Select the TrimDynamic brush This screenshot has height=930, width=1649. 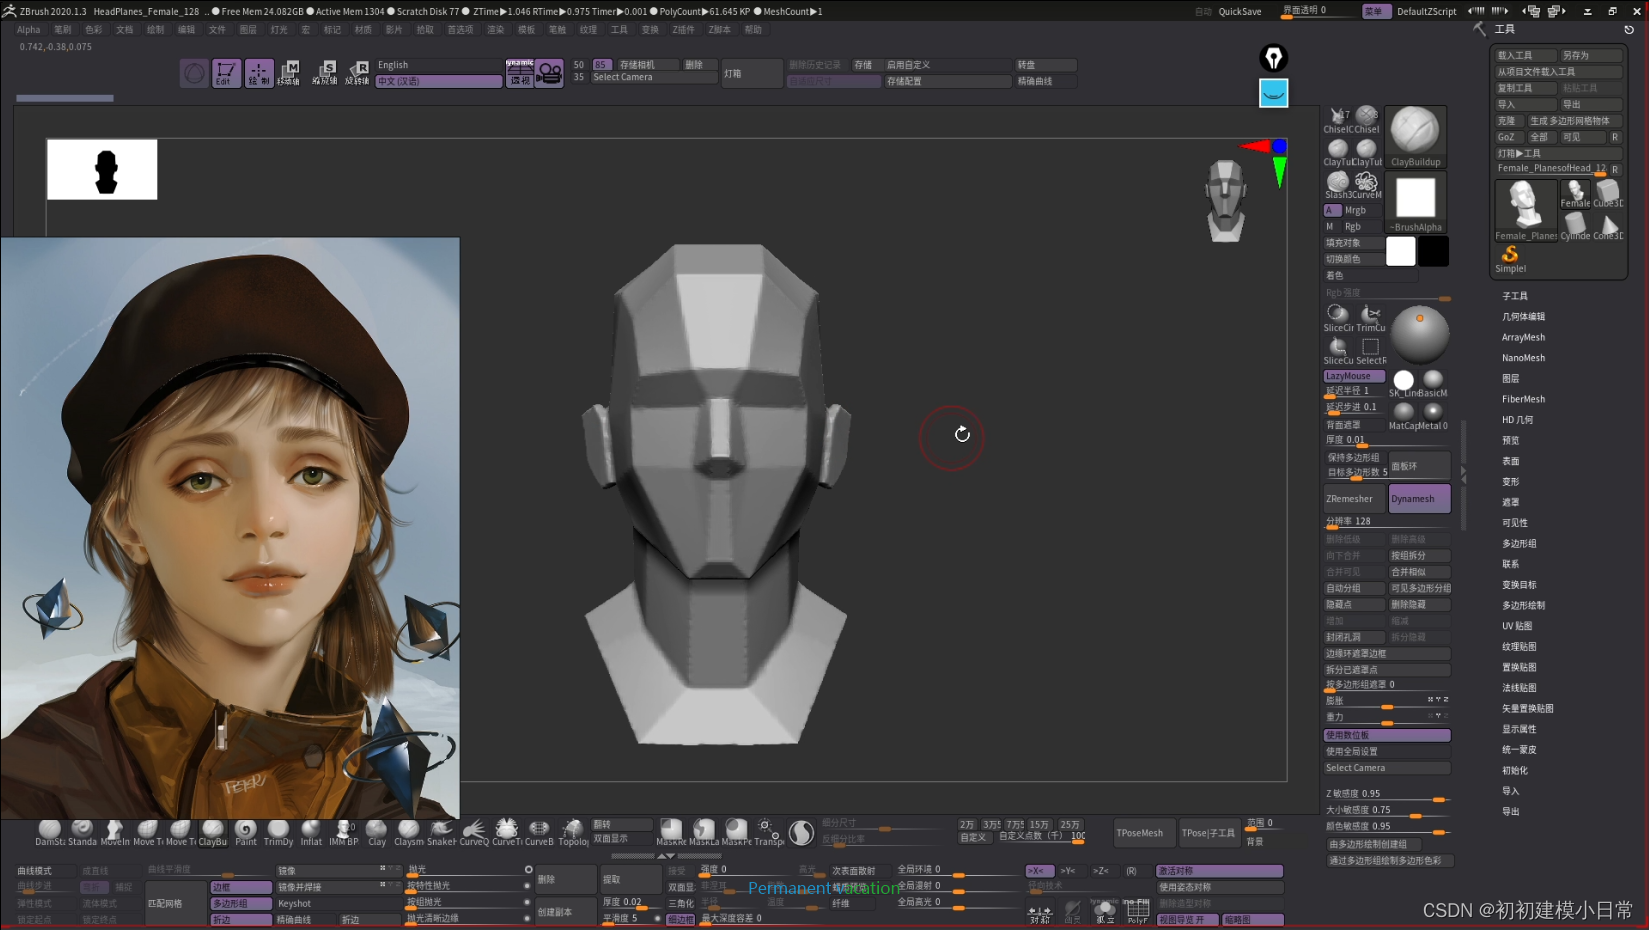(x=278, y=830)
